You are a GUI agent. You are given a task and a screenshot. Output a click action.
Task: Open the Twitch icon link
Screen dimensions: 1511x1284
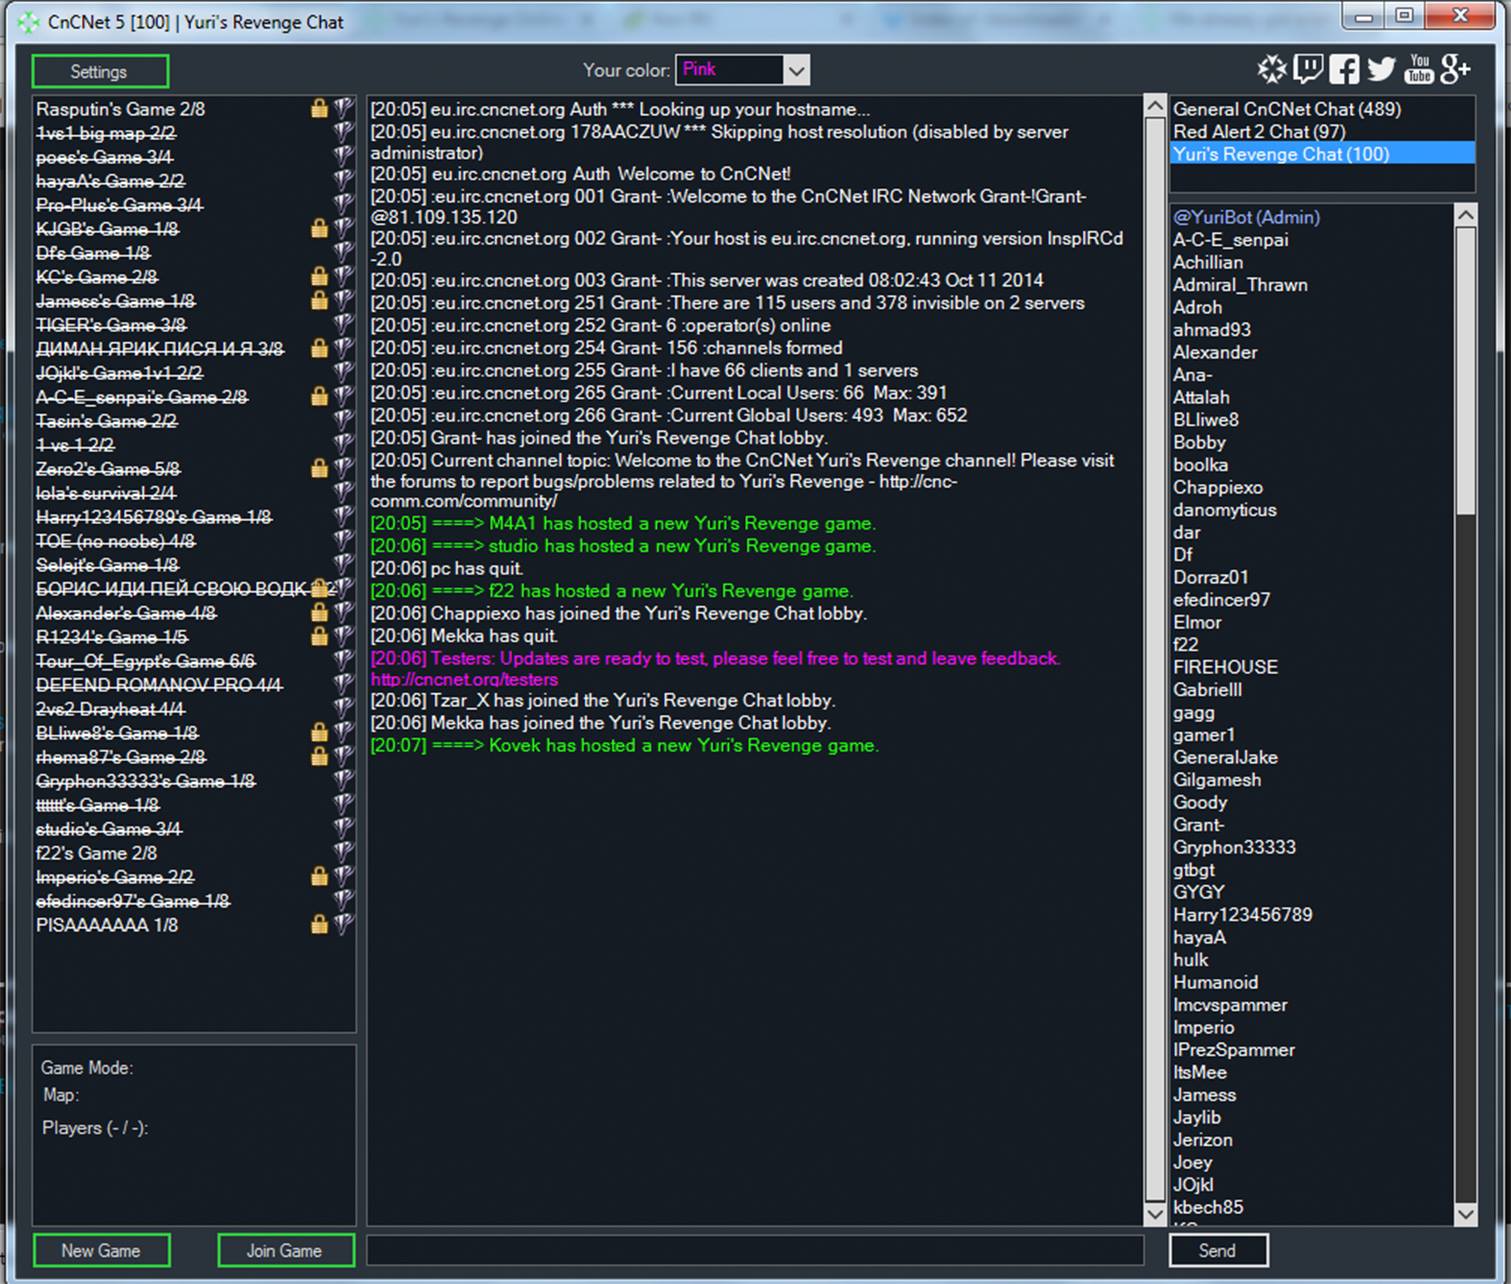(1308, 69)
